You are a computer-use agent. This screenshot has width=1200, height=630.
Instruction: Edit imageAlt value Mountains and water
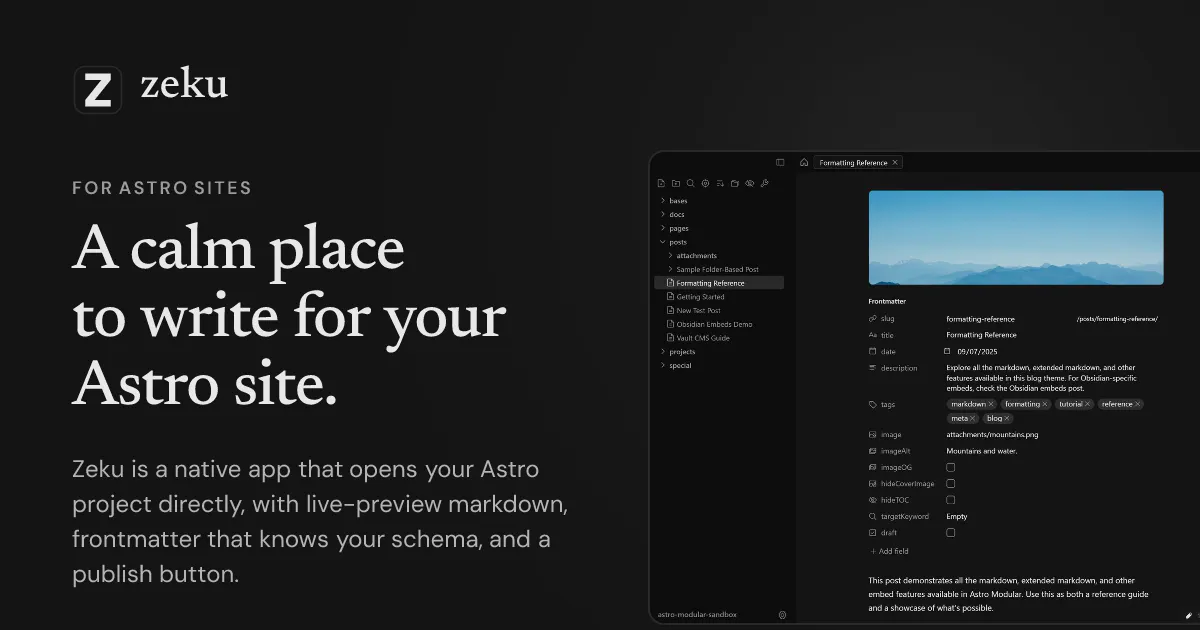982,451
